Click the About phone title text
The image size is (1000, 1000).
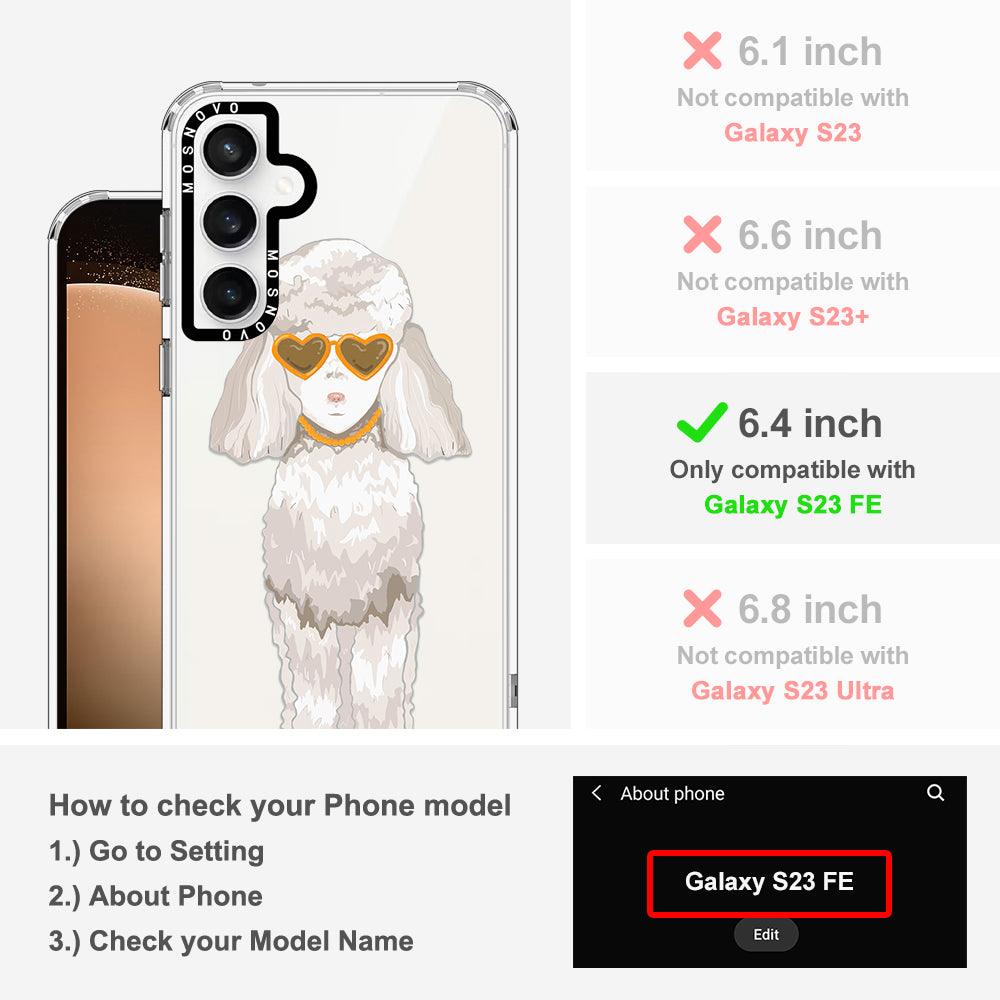(672, 793)
